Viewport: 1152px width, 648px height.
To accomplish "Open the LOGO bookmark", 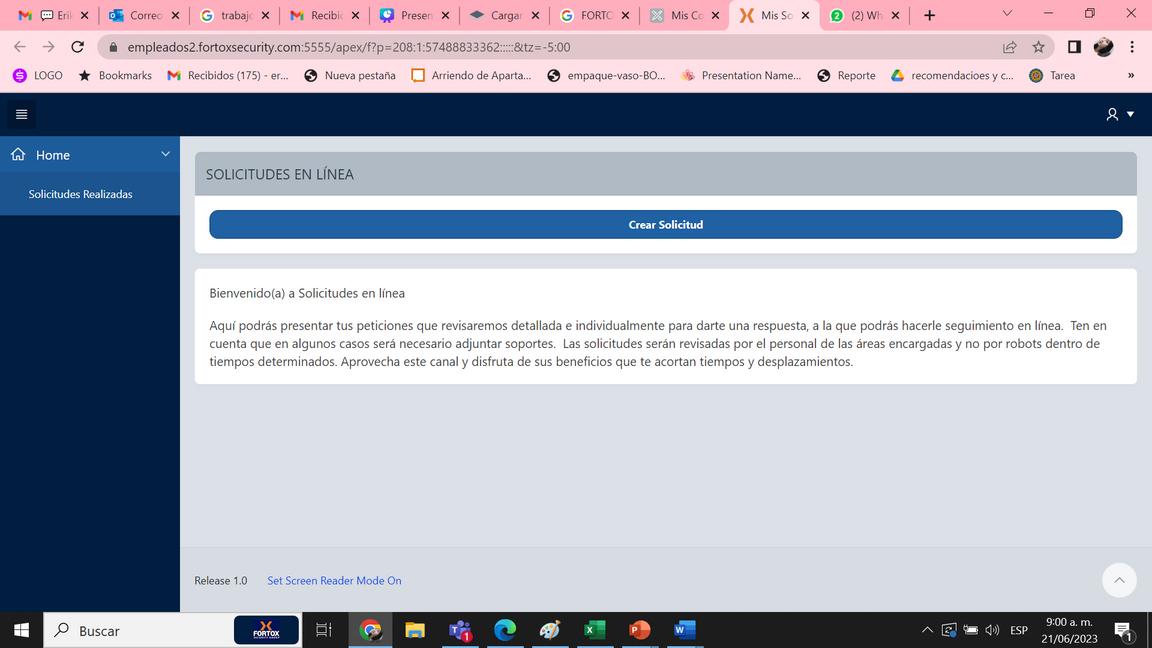I will pos(37,75).
